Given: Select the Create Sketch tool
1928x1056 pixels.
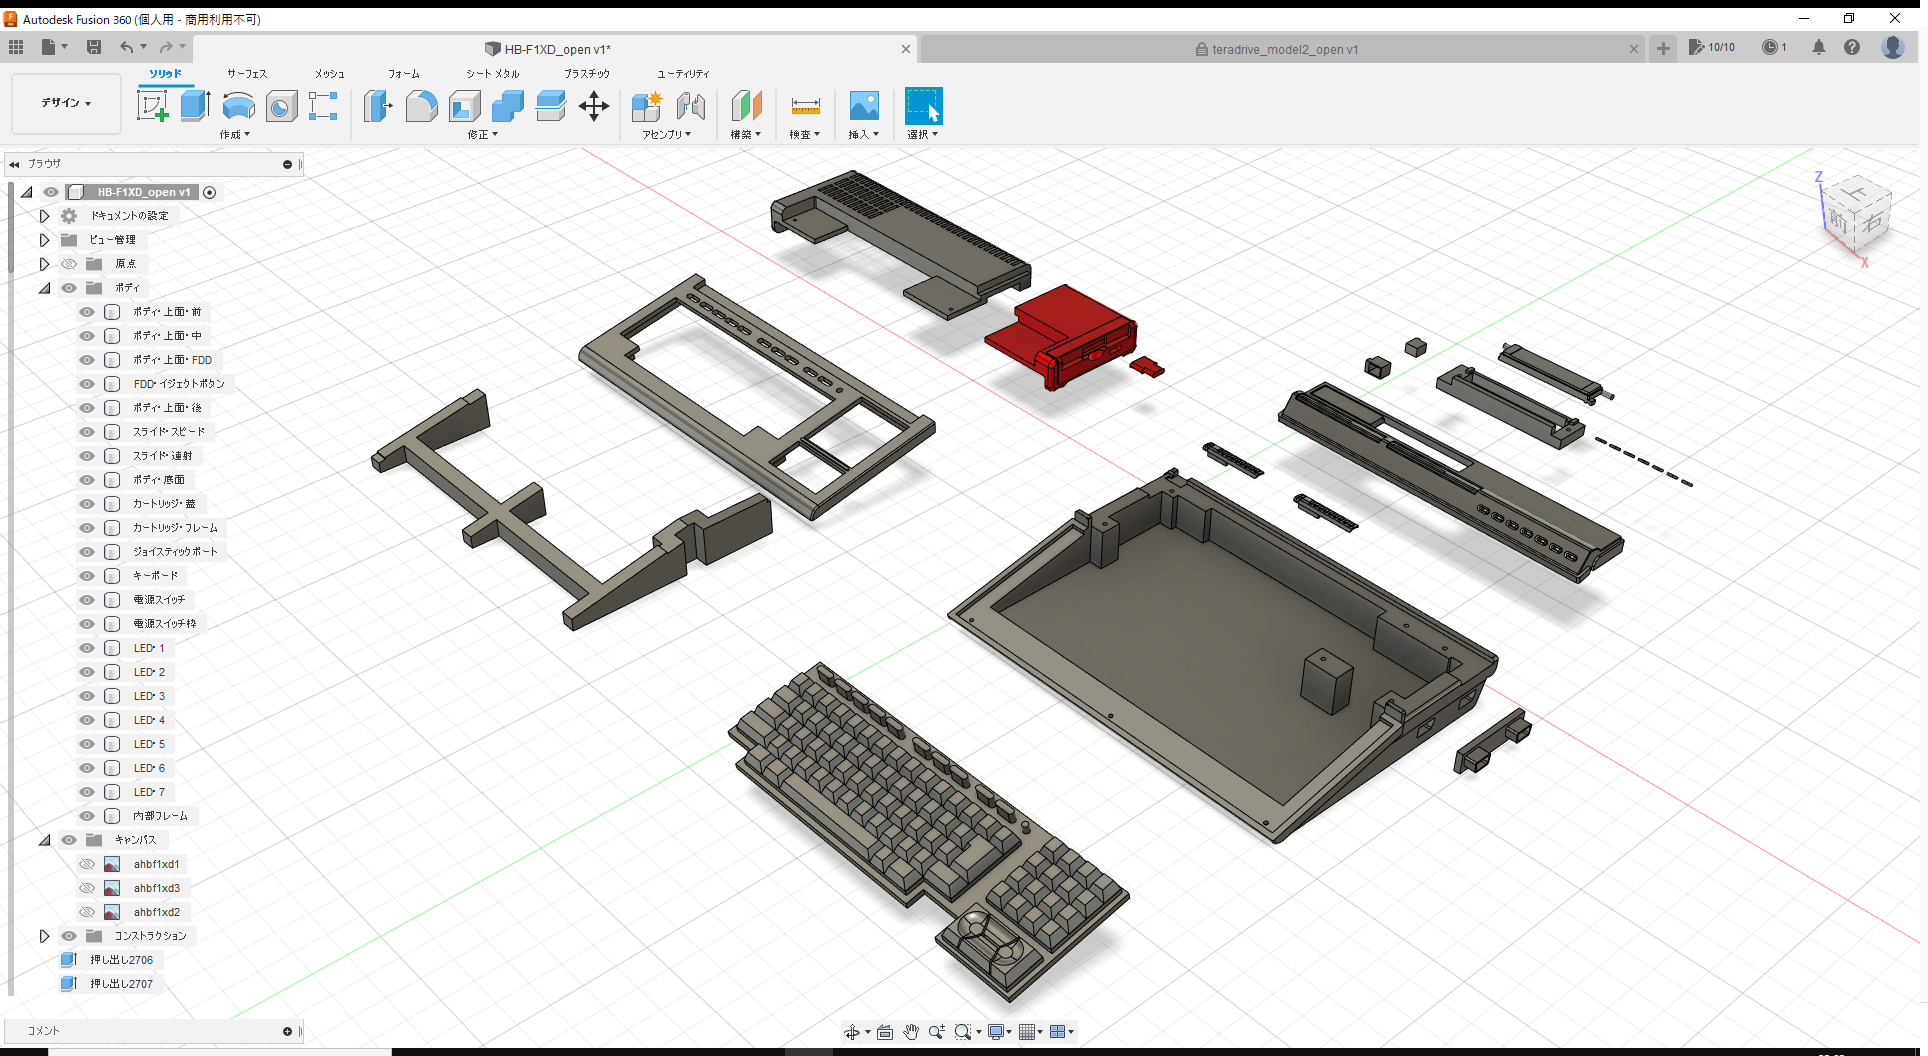Looking at the screenshot, I should coord(153,105).
